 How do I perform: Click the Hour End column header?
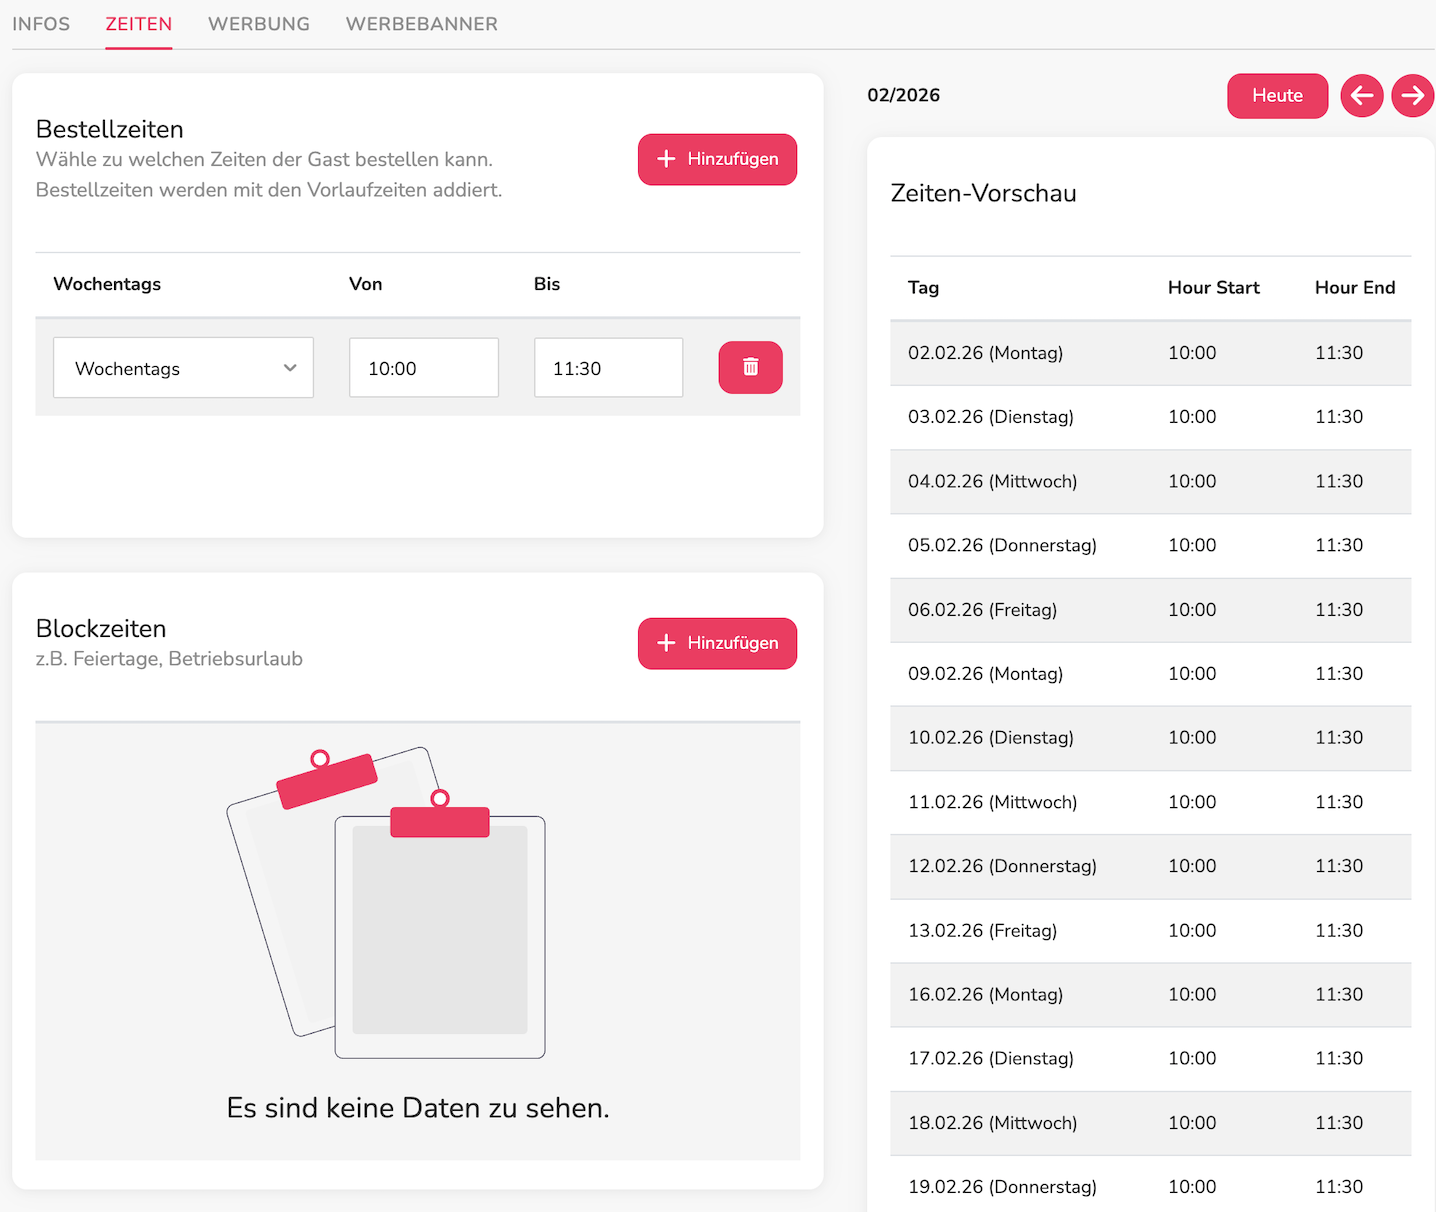pos(1354,288)
